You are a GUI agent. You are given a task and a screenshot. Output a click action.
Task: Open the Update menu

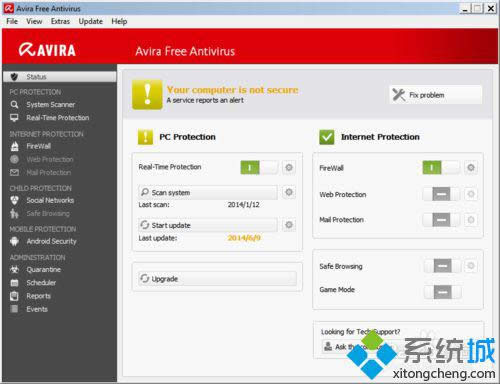91,21
